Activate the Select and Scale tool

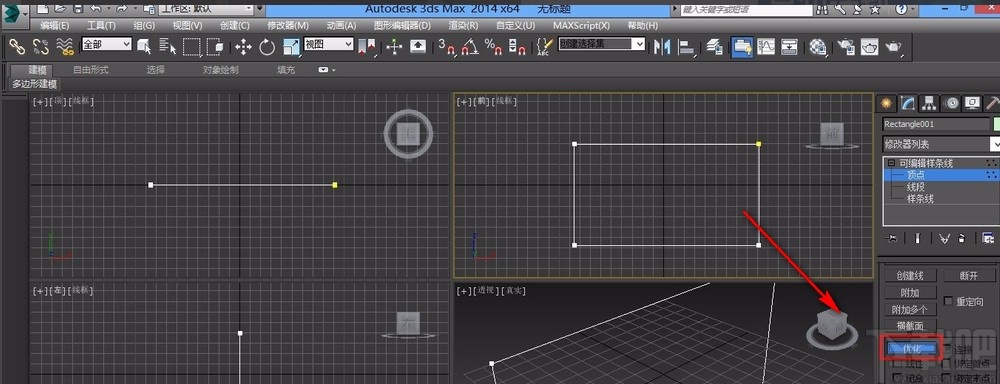(x=291, y=47)
